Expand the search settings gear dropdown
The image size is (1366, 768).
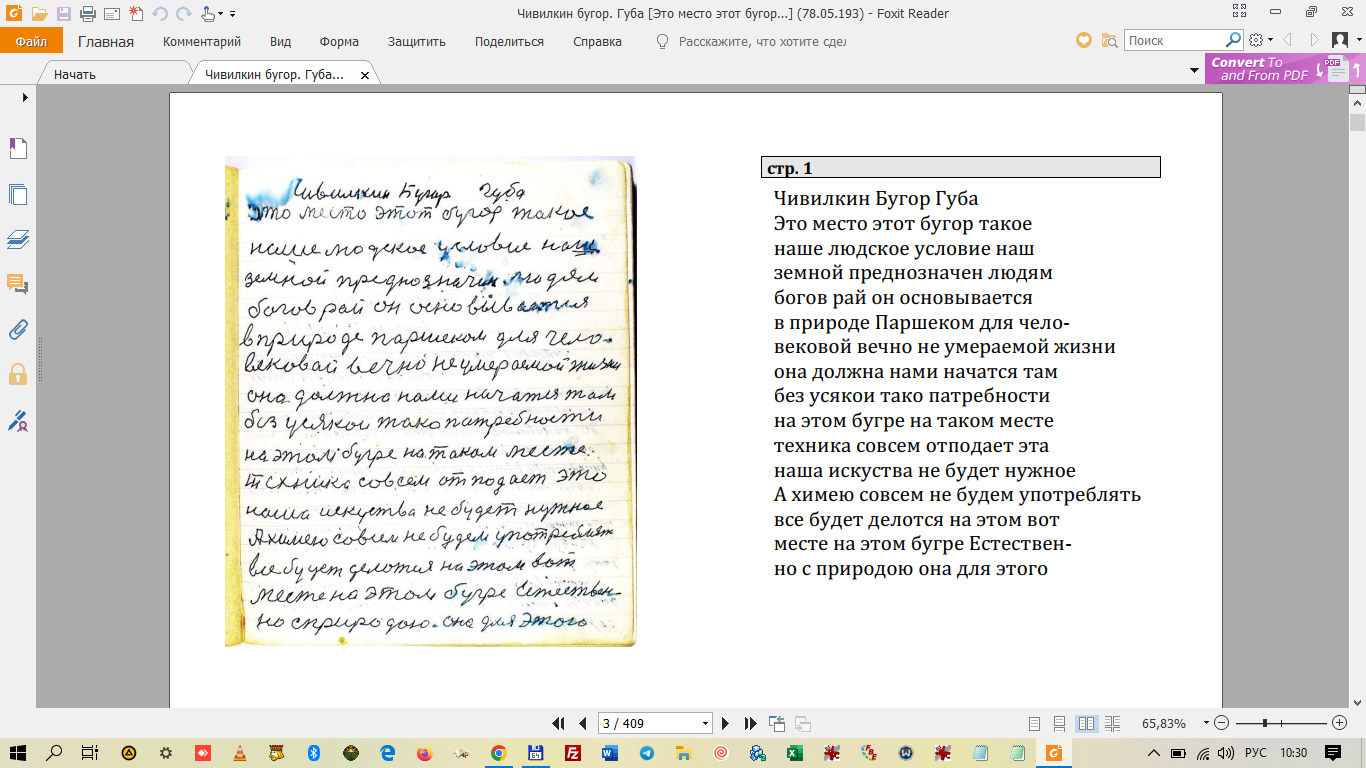pyautogui.click(x=1270, y=41)
